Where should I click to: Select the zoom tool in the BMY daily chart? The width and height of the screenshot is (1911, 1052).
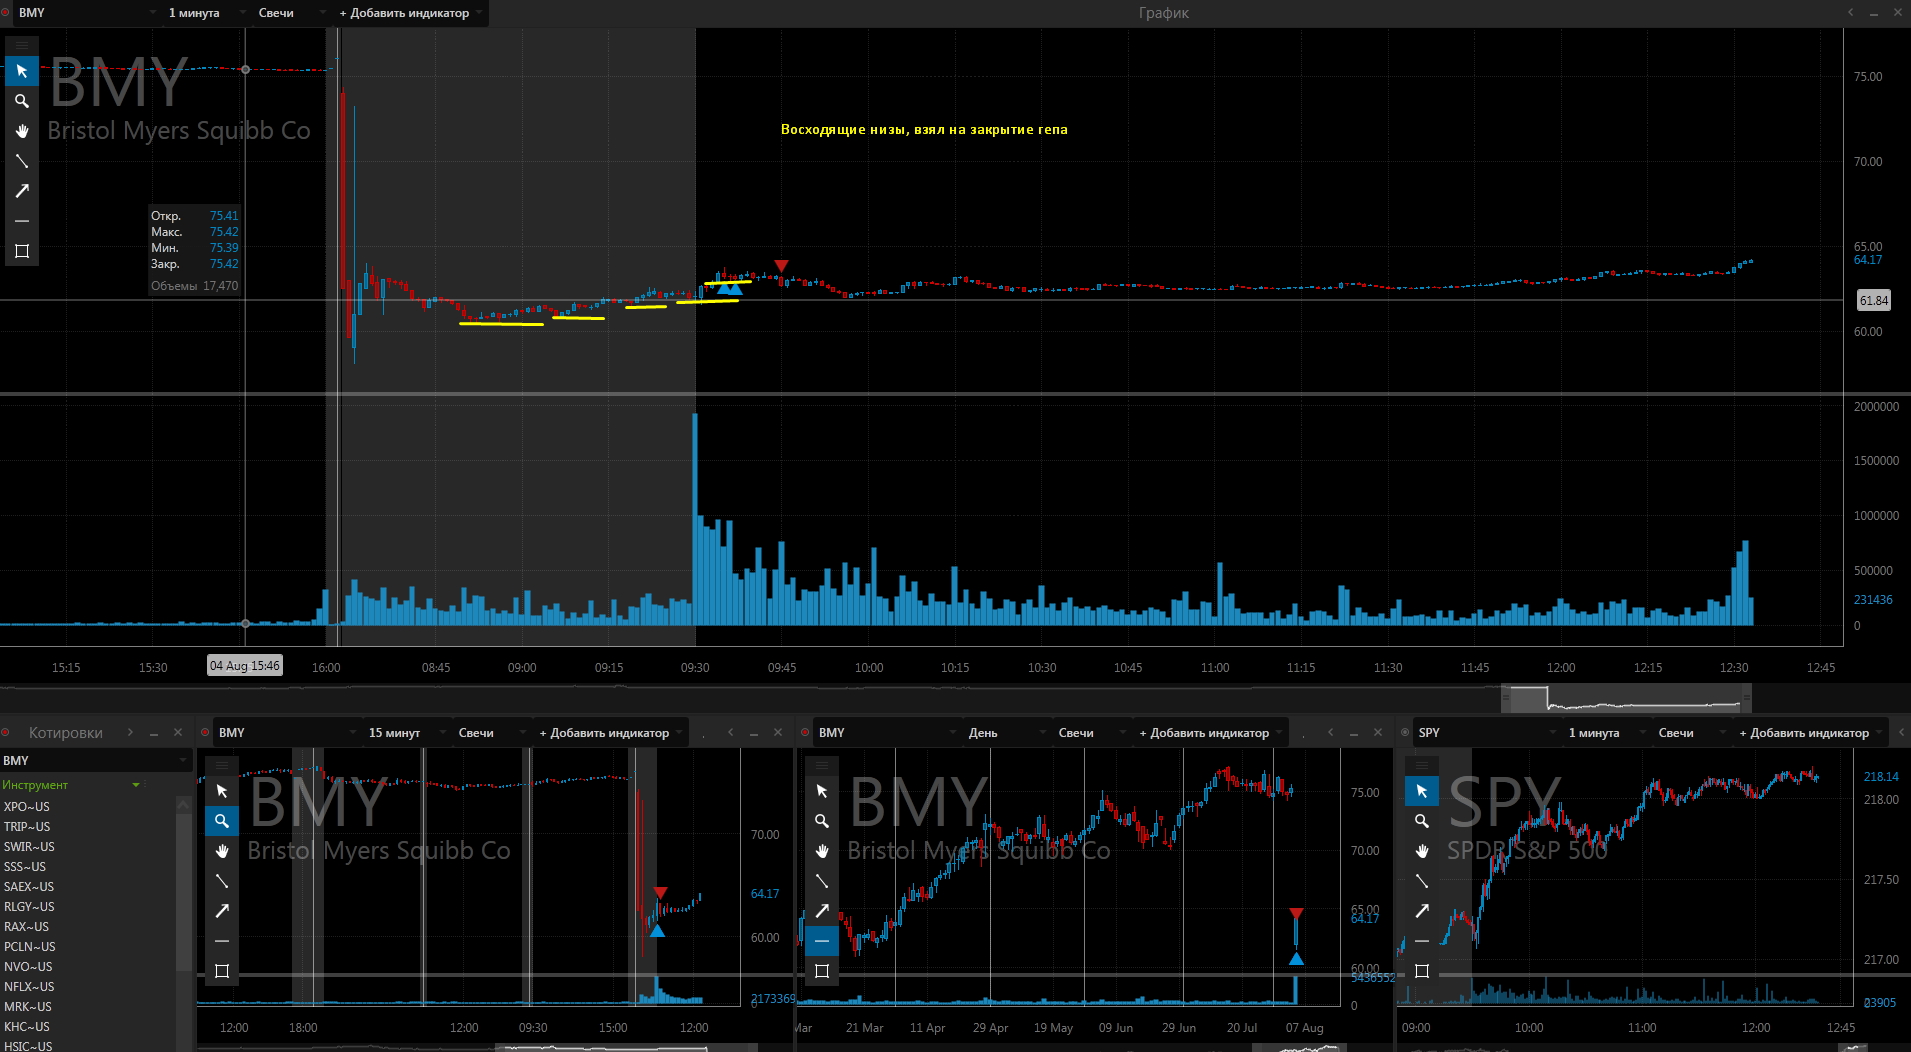point(822,821)
